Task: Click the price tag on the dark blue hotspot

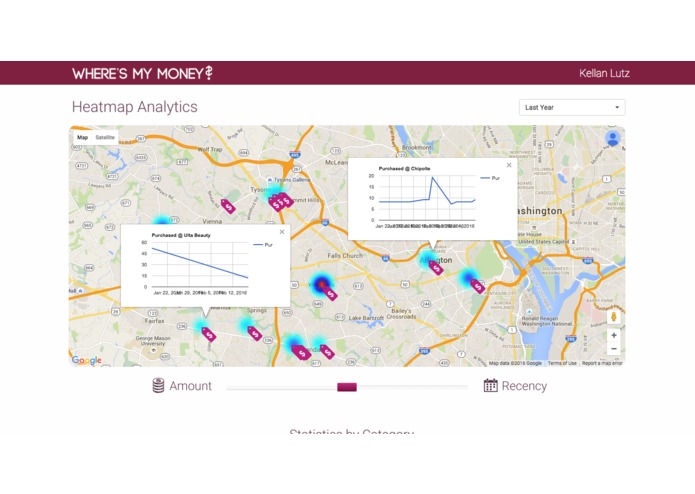Action: tap(330, 293)
